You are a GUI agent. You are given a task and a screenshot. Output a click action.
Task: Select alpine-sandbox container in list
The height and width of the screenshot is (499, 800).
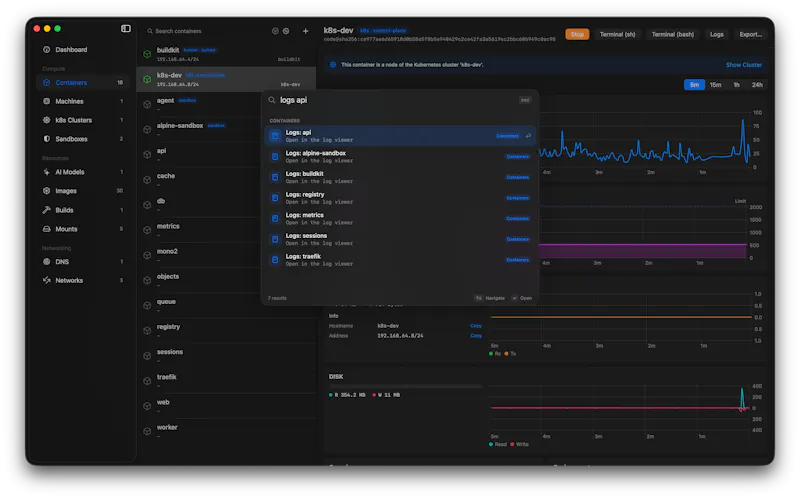(x=200, y=129)
